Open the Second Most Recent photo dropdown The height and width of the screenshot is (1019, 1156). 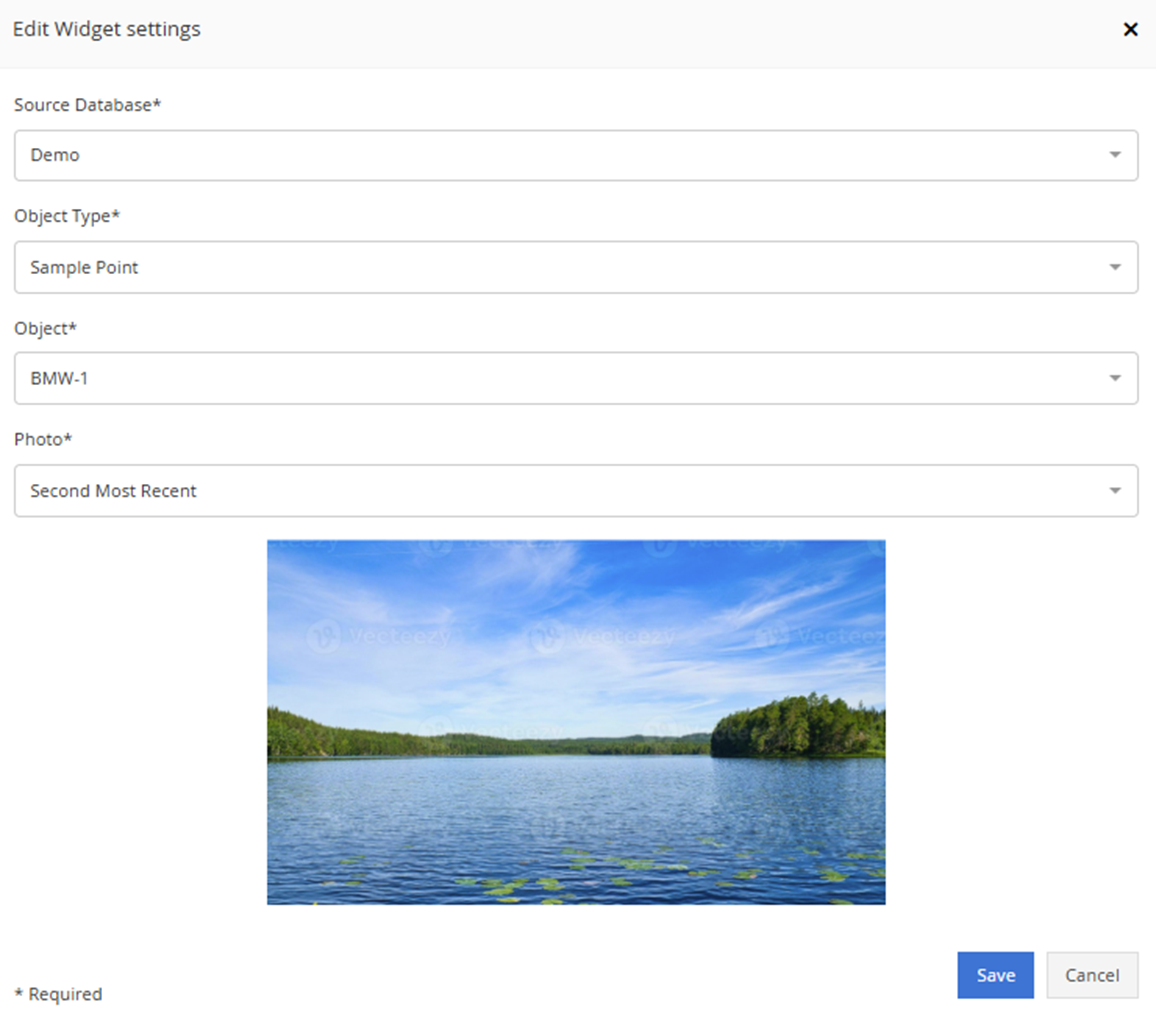(560, 491)
